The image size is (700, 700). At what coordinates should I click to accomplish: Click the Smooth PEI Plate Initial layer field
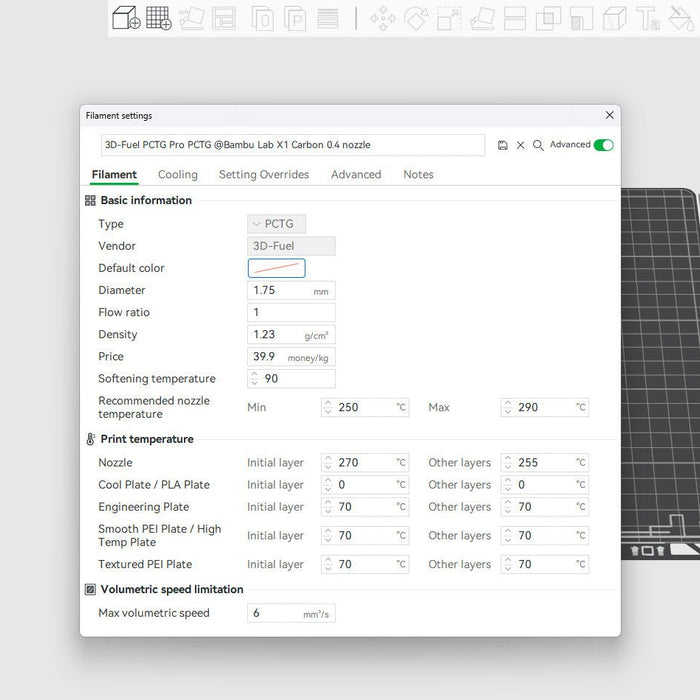coord(365,535)
